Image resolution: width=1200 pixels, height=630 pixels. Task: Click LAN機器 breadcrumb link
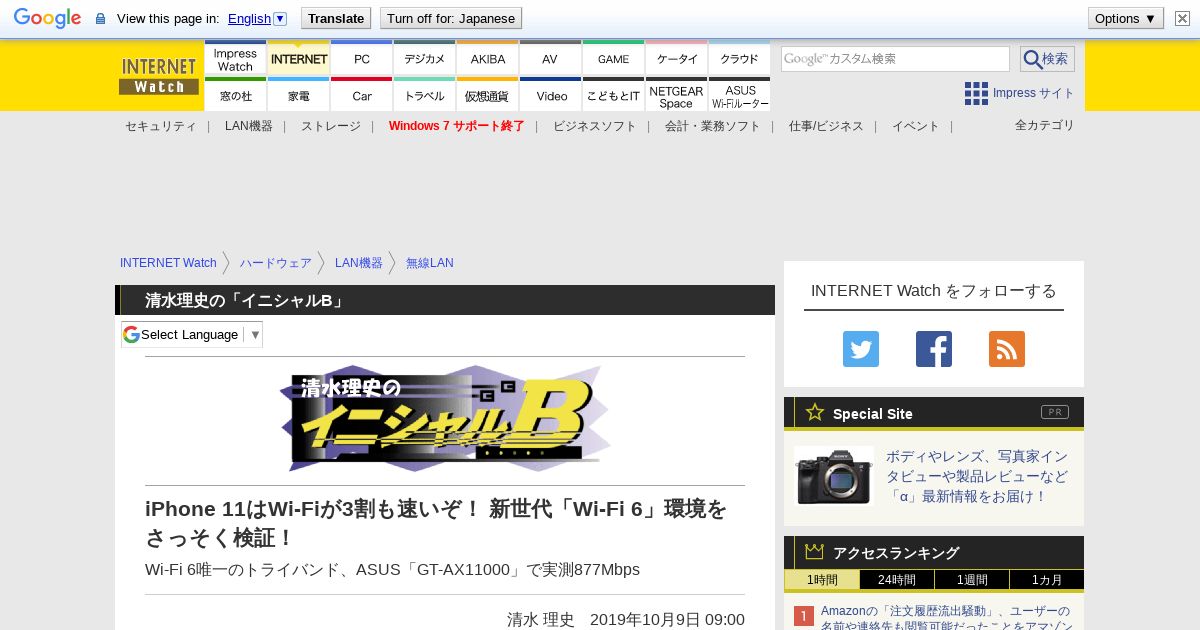point(359,263)
